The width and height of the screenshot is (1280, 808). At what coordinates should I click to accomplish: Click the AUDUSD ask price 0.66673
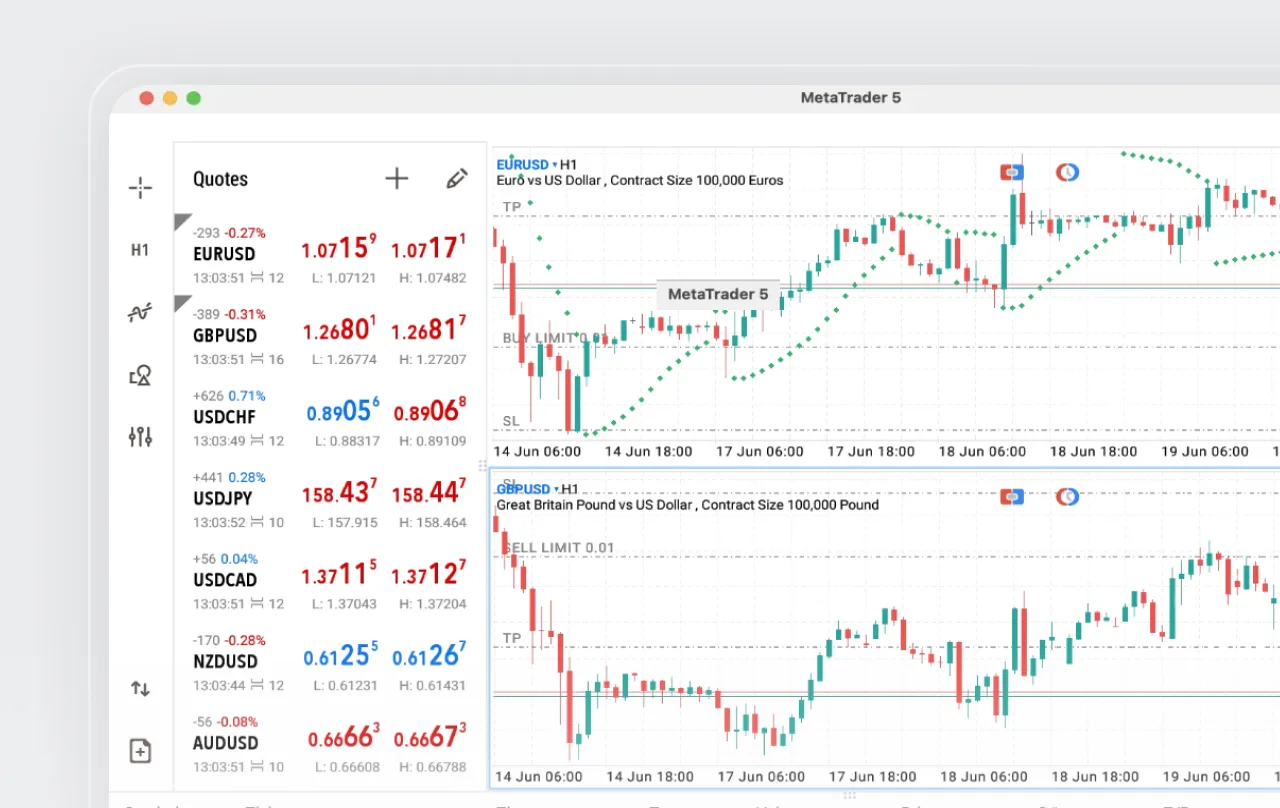click(x=430, y=737)
